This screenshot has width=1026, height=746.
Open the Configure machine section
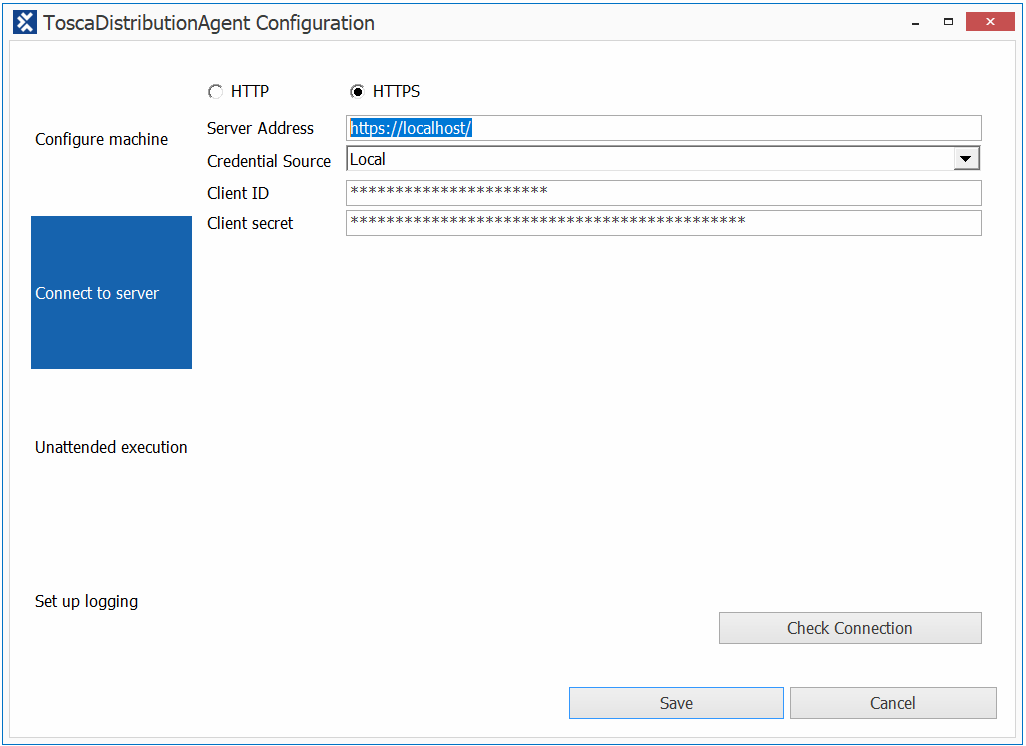click(102, 139)
